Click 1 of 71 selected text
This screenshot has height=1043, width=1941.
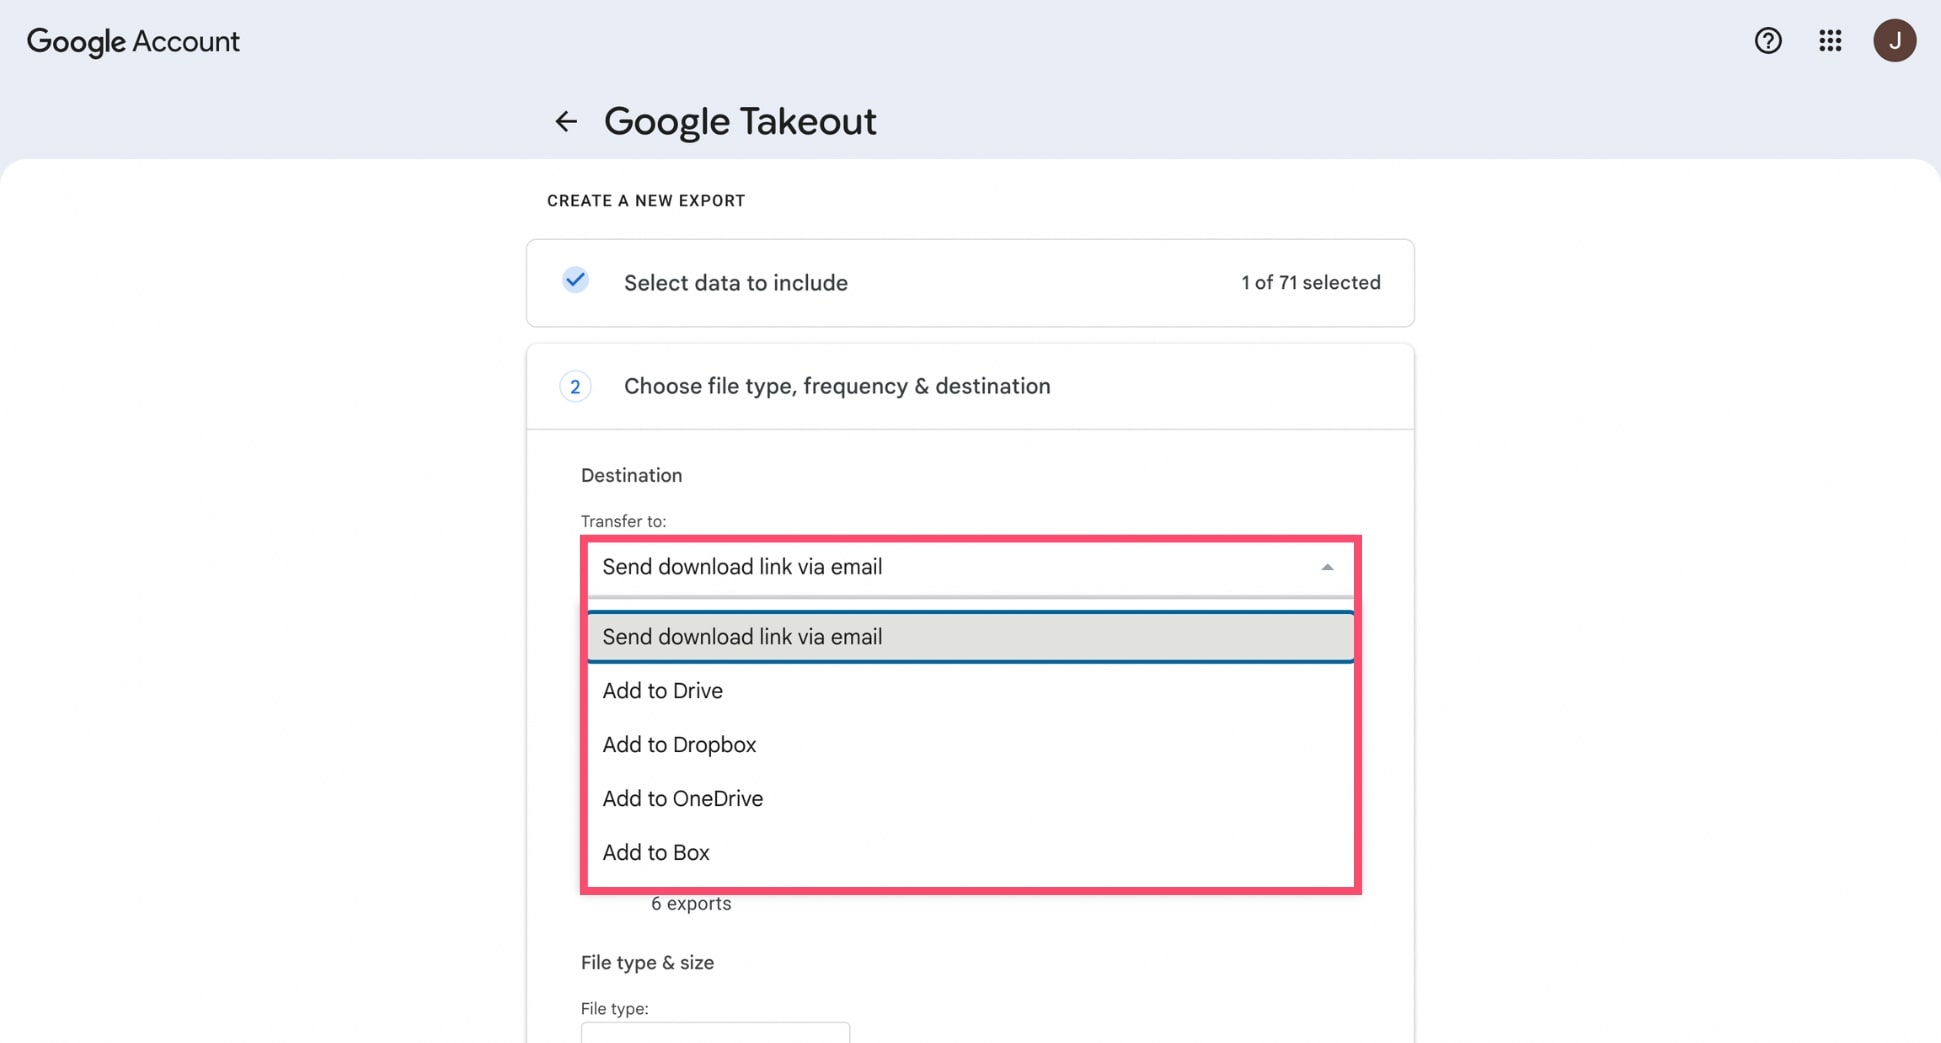click(x=1311, y=282)
